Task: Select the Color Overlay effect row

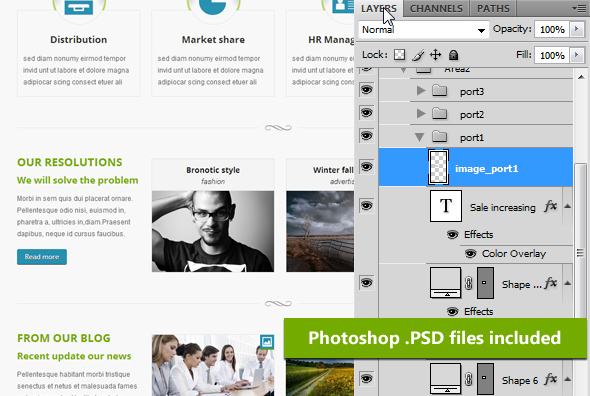Action: pyautogui.click(x=514, y=254)
